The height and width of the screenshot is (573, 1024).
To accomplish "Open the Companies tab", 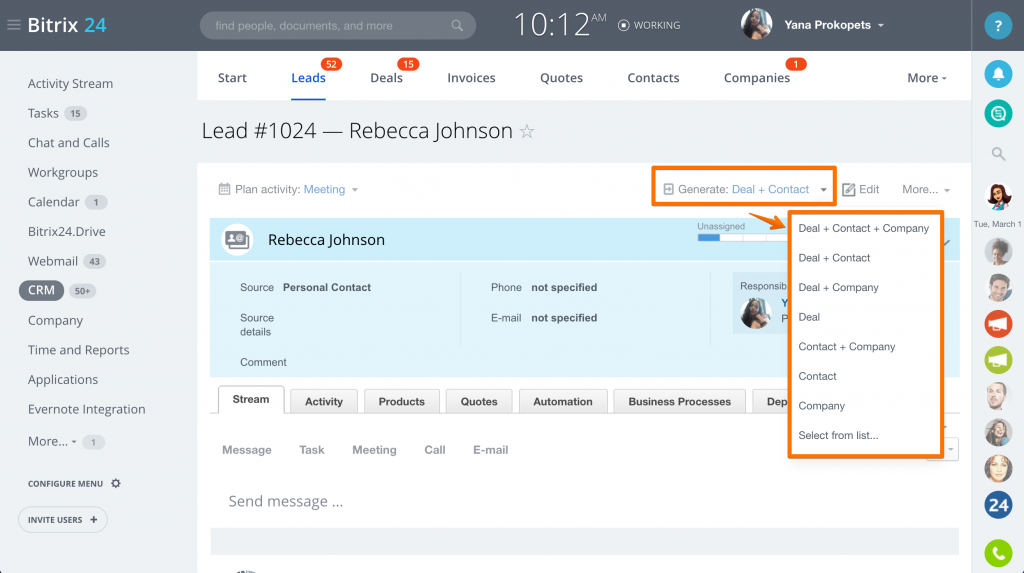I will [x=756, y=78].
